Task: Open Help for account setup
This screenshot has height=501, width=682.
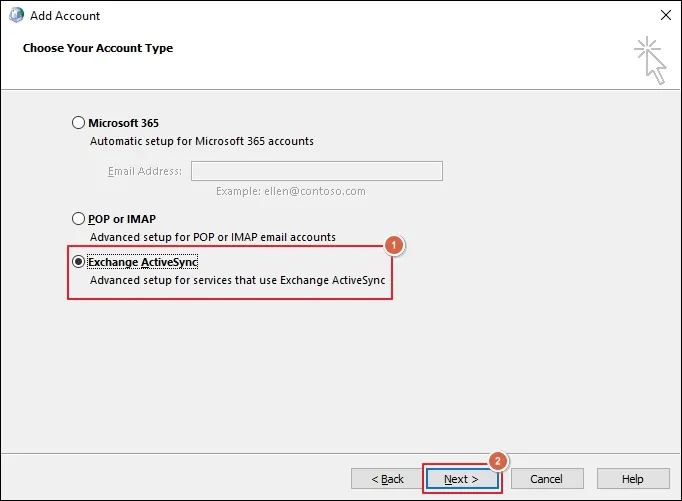Action: click(x=633, y=479)
